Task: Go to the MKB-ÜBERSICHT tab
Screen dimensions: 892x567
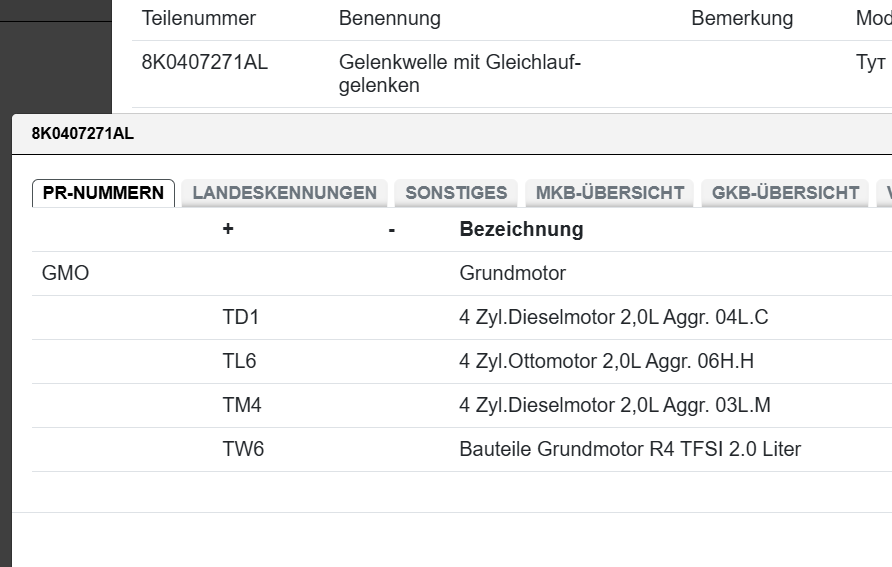Action: click(610, 193)
